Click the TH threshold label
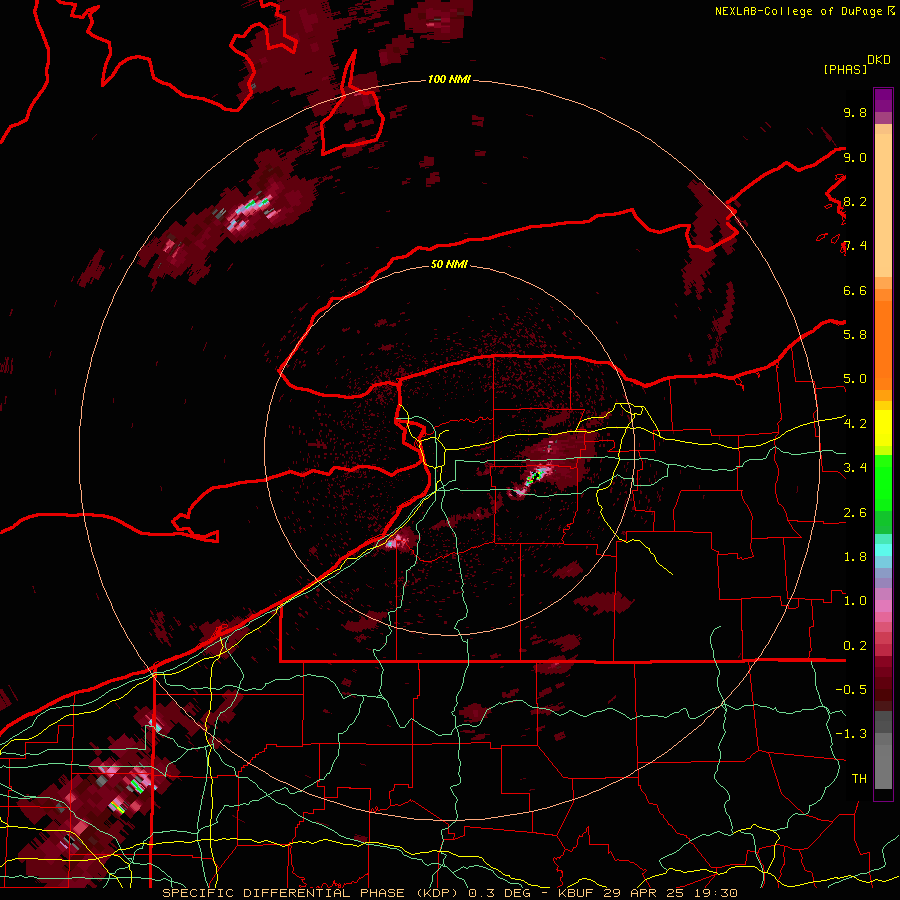900x900 pixels. tap(859, 778)
